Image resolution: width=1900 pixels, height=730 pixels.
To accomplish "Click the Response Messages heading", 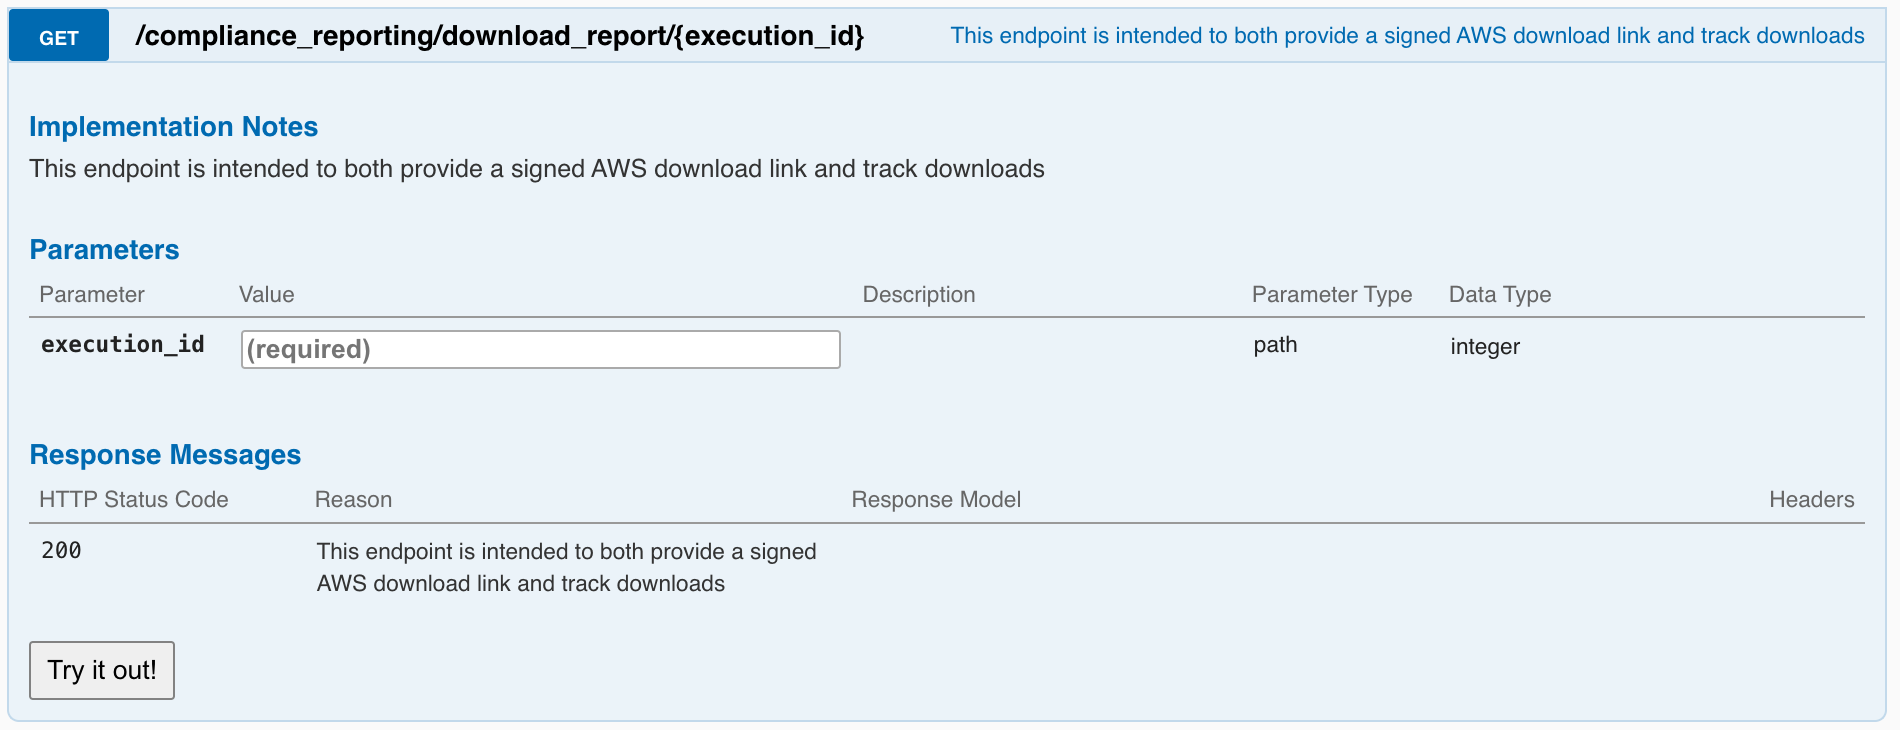I will coord(165,455).
